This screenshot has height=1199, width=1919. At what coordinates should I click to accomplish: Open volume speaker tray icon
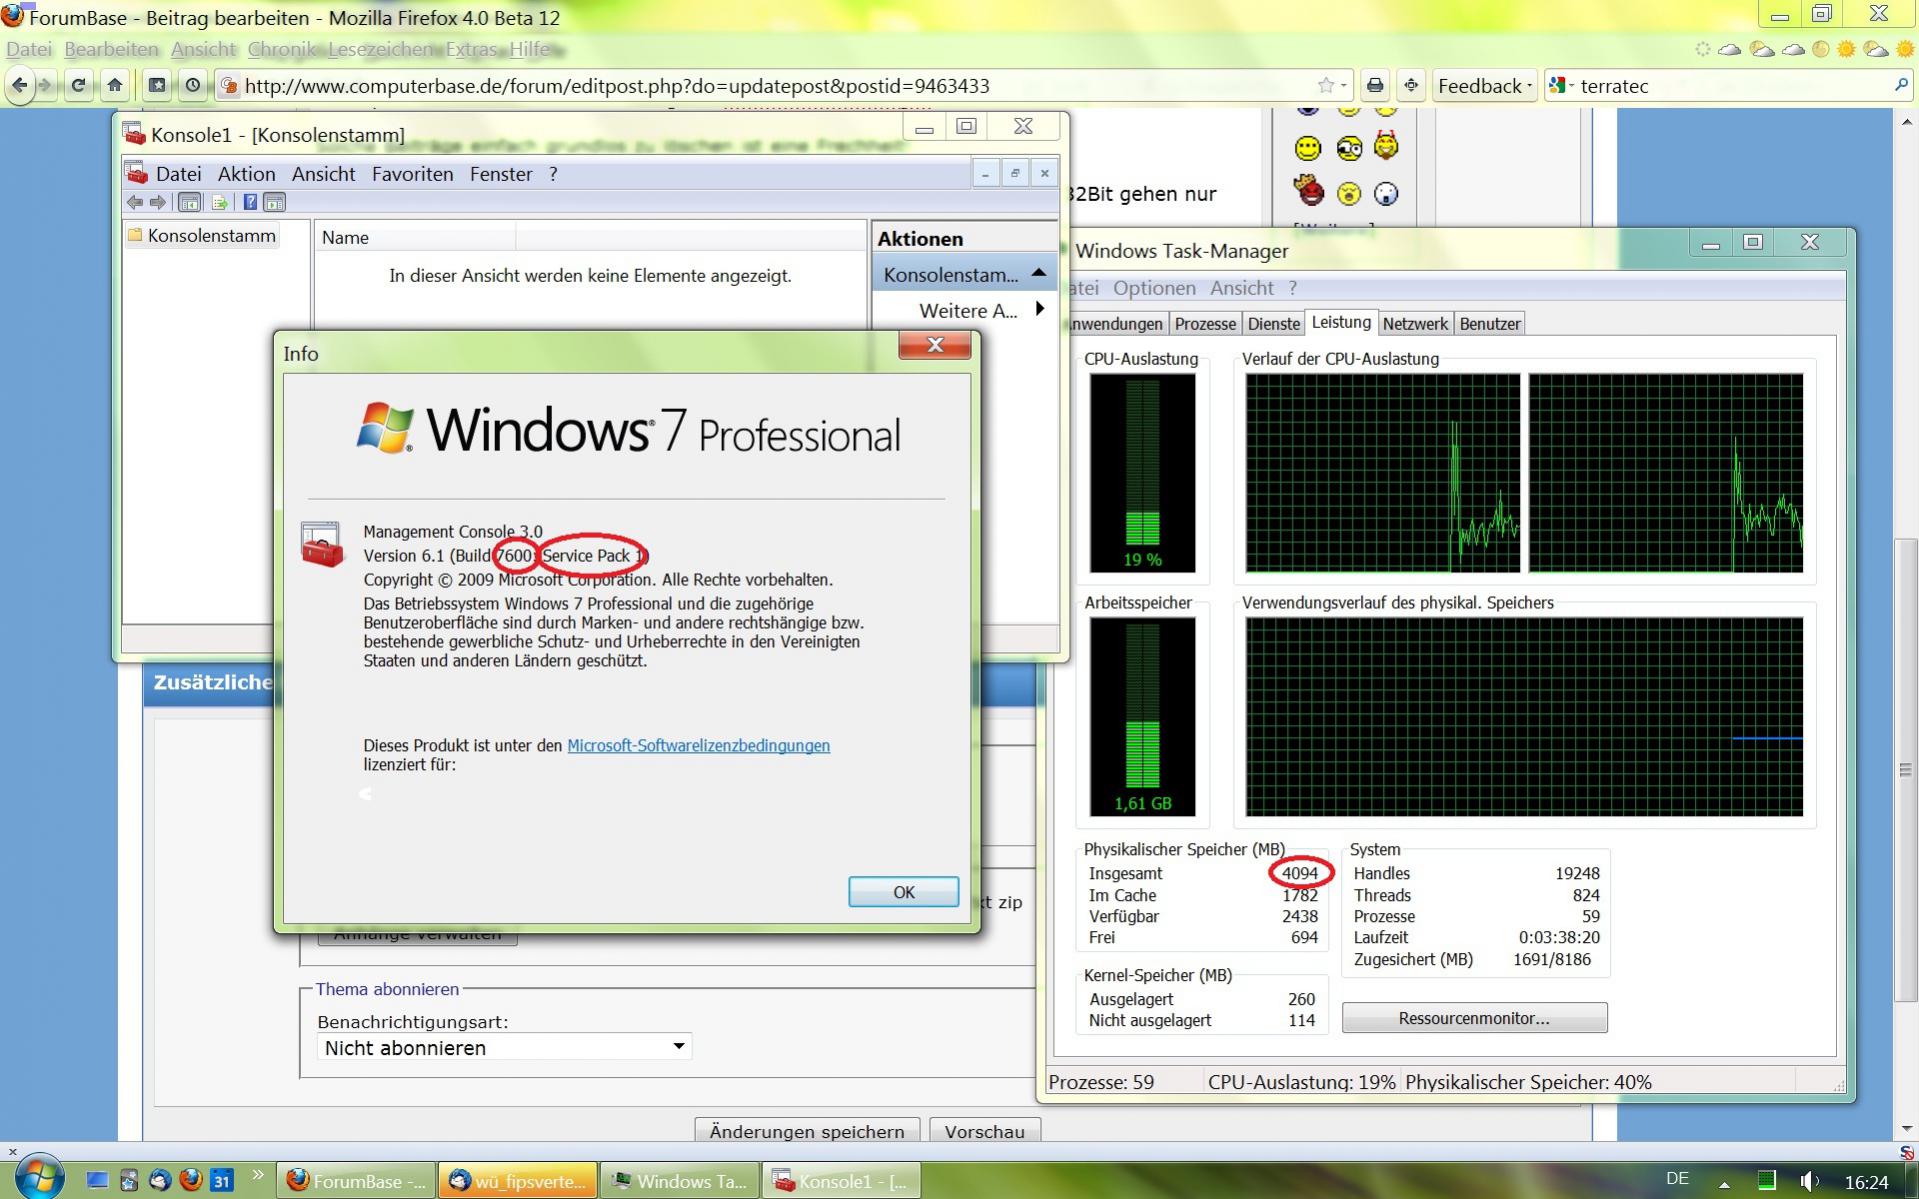pyautogui.click(x=1808, y=1181)
